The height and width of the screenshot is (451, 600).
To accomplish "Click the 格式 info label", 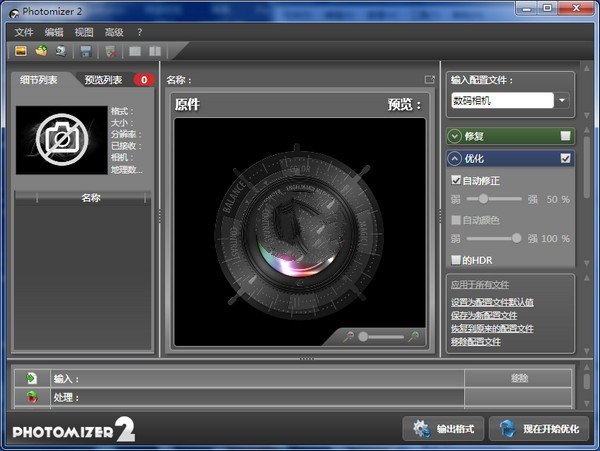I will coord(122,111).
